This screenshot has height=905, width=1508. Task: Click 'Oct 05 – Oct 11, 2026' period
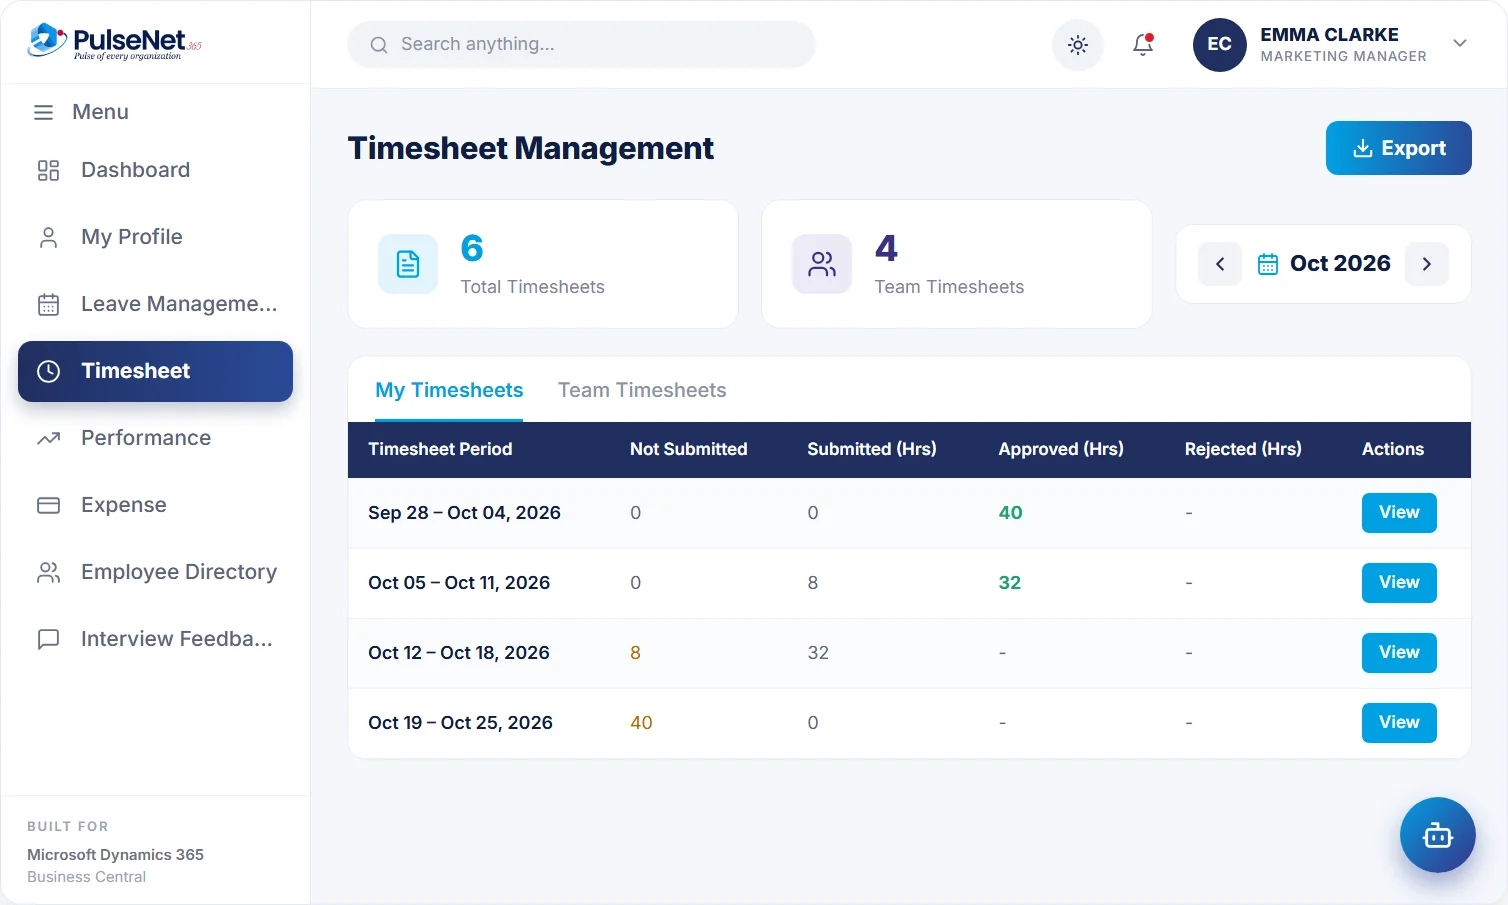(x=459, y=583)
